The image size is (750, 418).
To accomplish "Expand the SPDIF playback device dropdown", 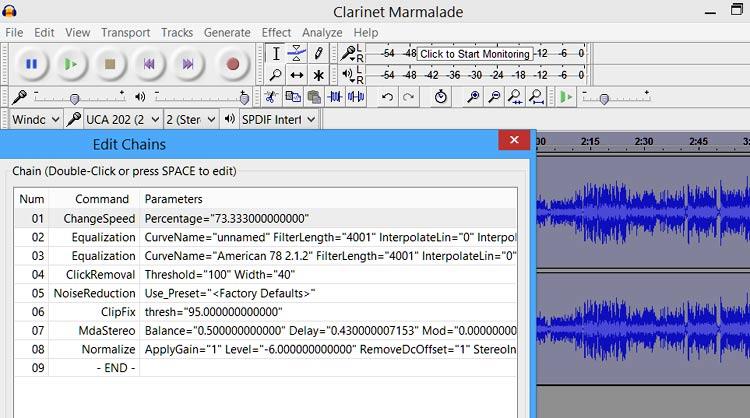I will 278,119.
